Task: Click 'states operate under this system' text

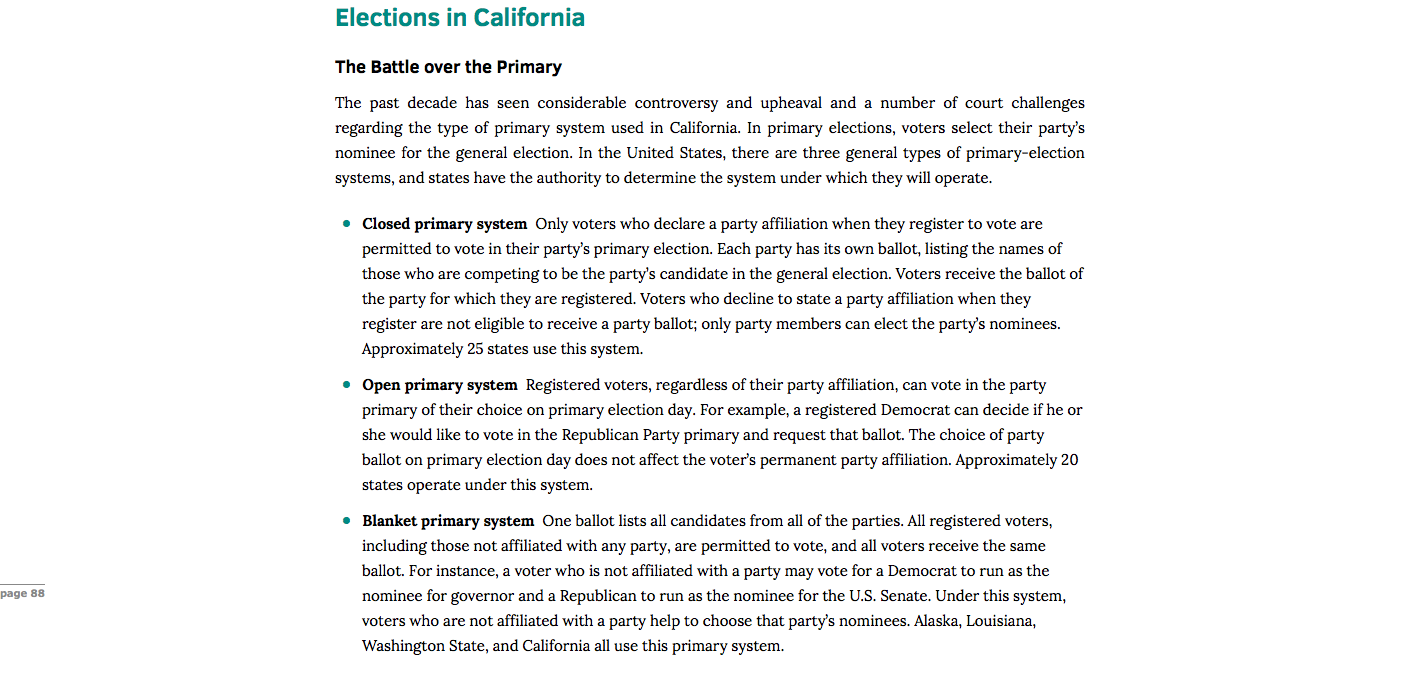Action: point(477,485)
